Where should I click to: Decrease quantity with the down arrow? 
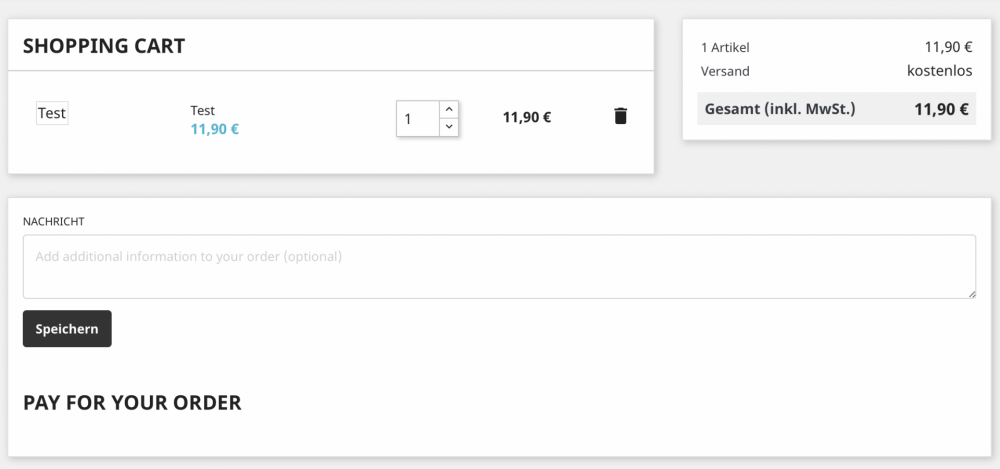[x=449, y=127]
